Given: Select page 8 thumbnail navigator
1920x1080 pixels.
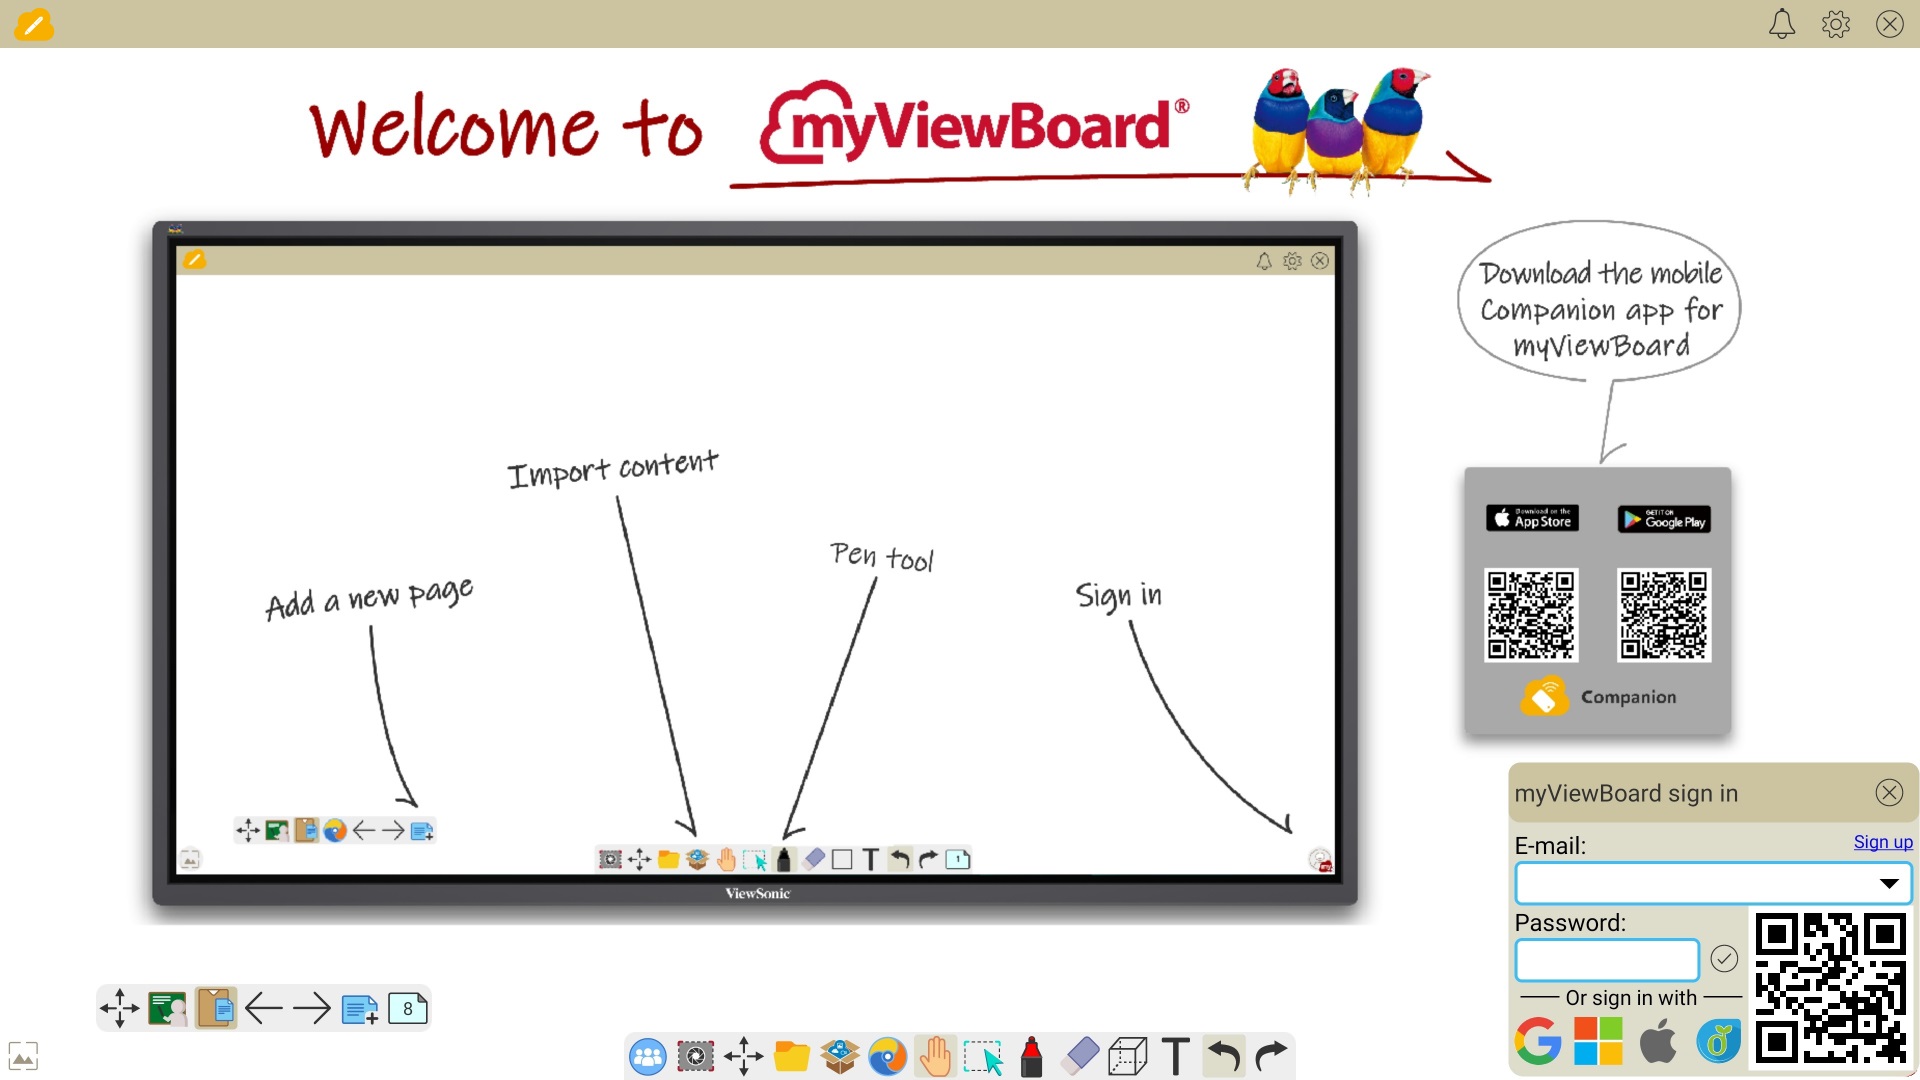Looking at the screenshot, I should click(x=410, y=1009).
